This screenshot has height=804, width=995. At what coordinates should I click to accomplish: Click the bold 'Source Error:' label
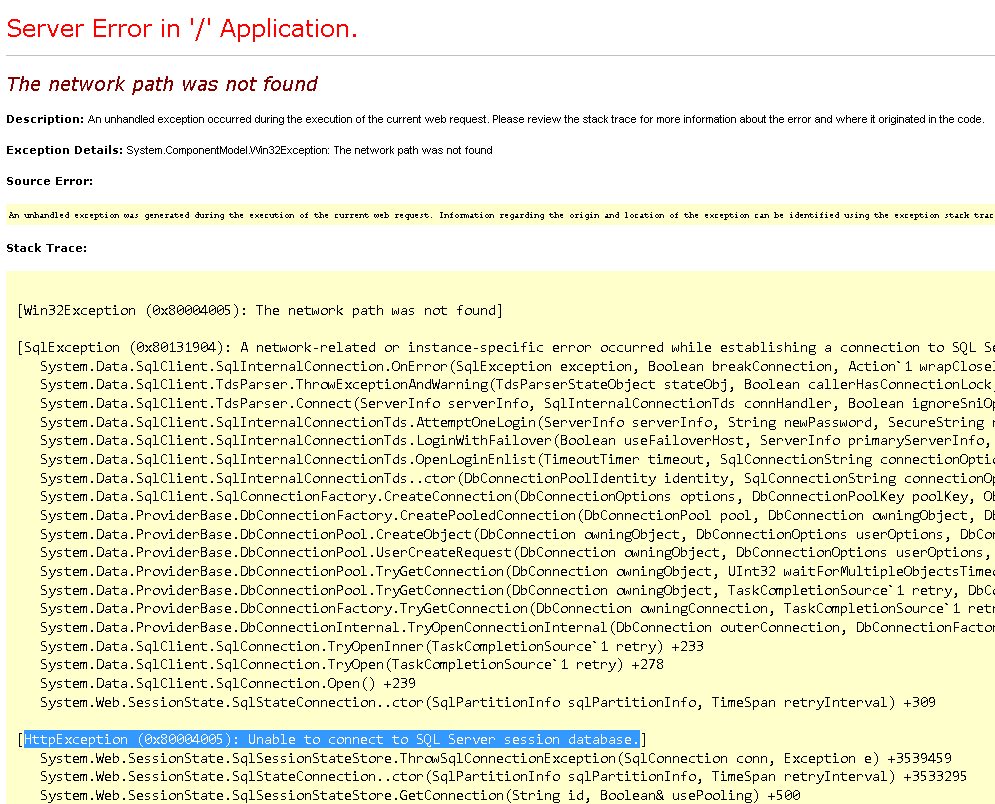coord(49,181)
